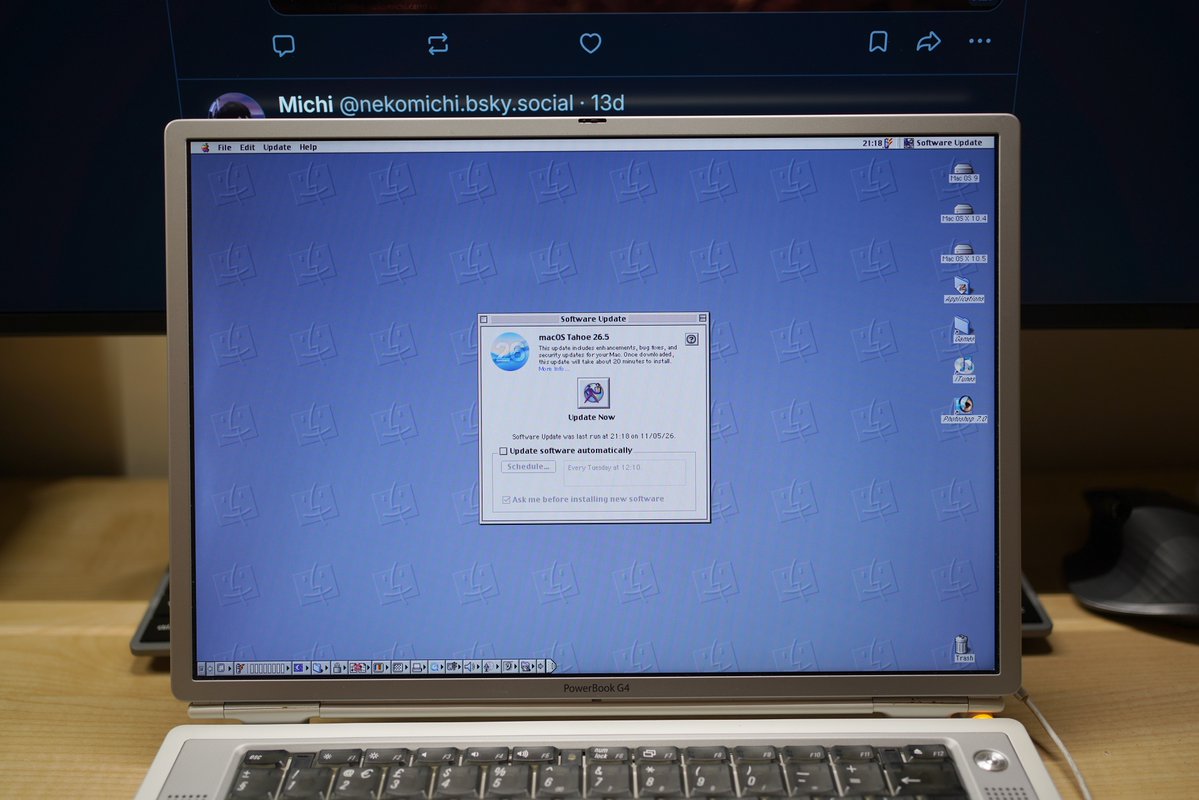Select the Mac OS 9 disk icon

[963, 172]
